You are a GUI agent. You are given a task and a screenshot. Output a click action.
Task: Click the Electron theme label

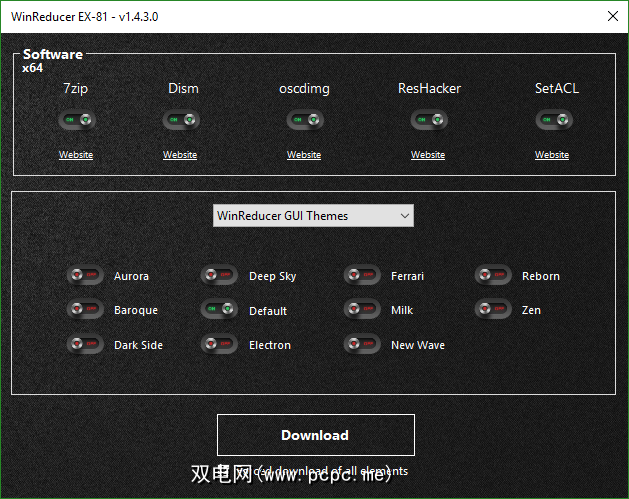tap(270, 345)
